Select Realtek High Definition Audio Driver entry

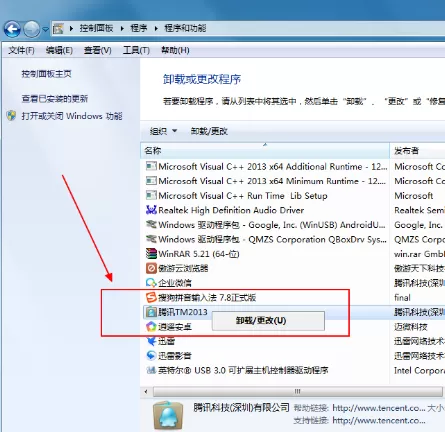click(x=231, y=210)
